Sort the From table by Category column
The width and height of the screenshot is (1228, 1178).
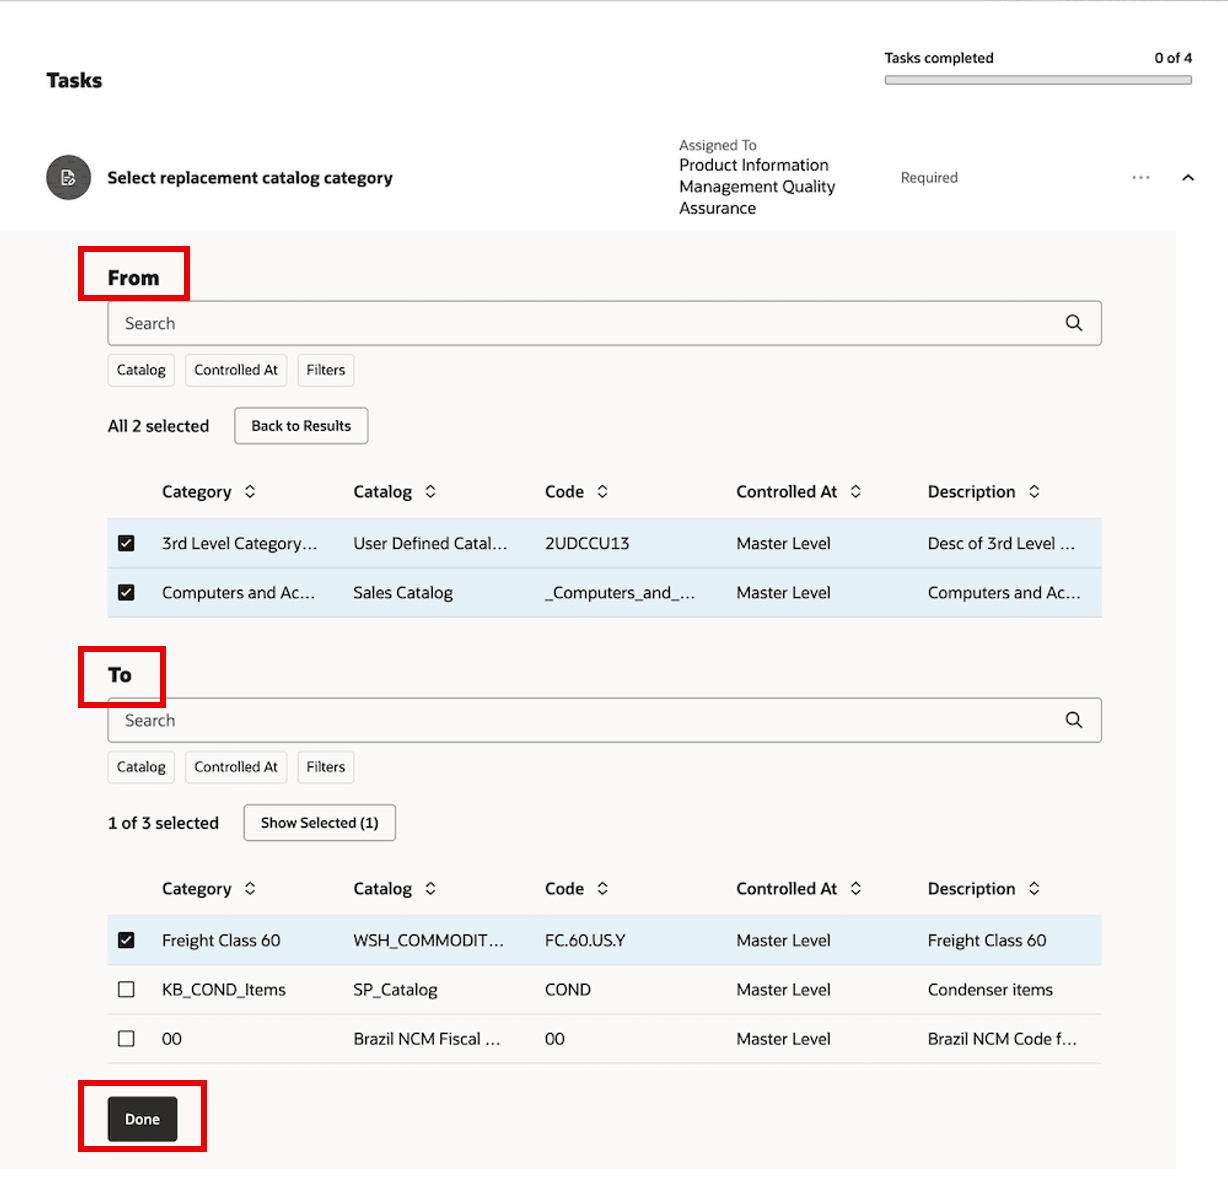click(250, 491)
